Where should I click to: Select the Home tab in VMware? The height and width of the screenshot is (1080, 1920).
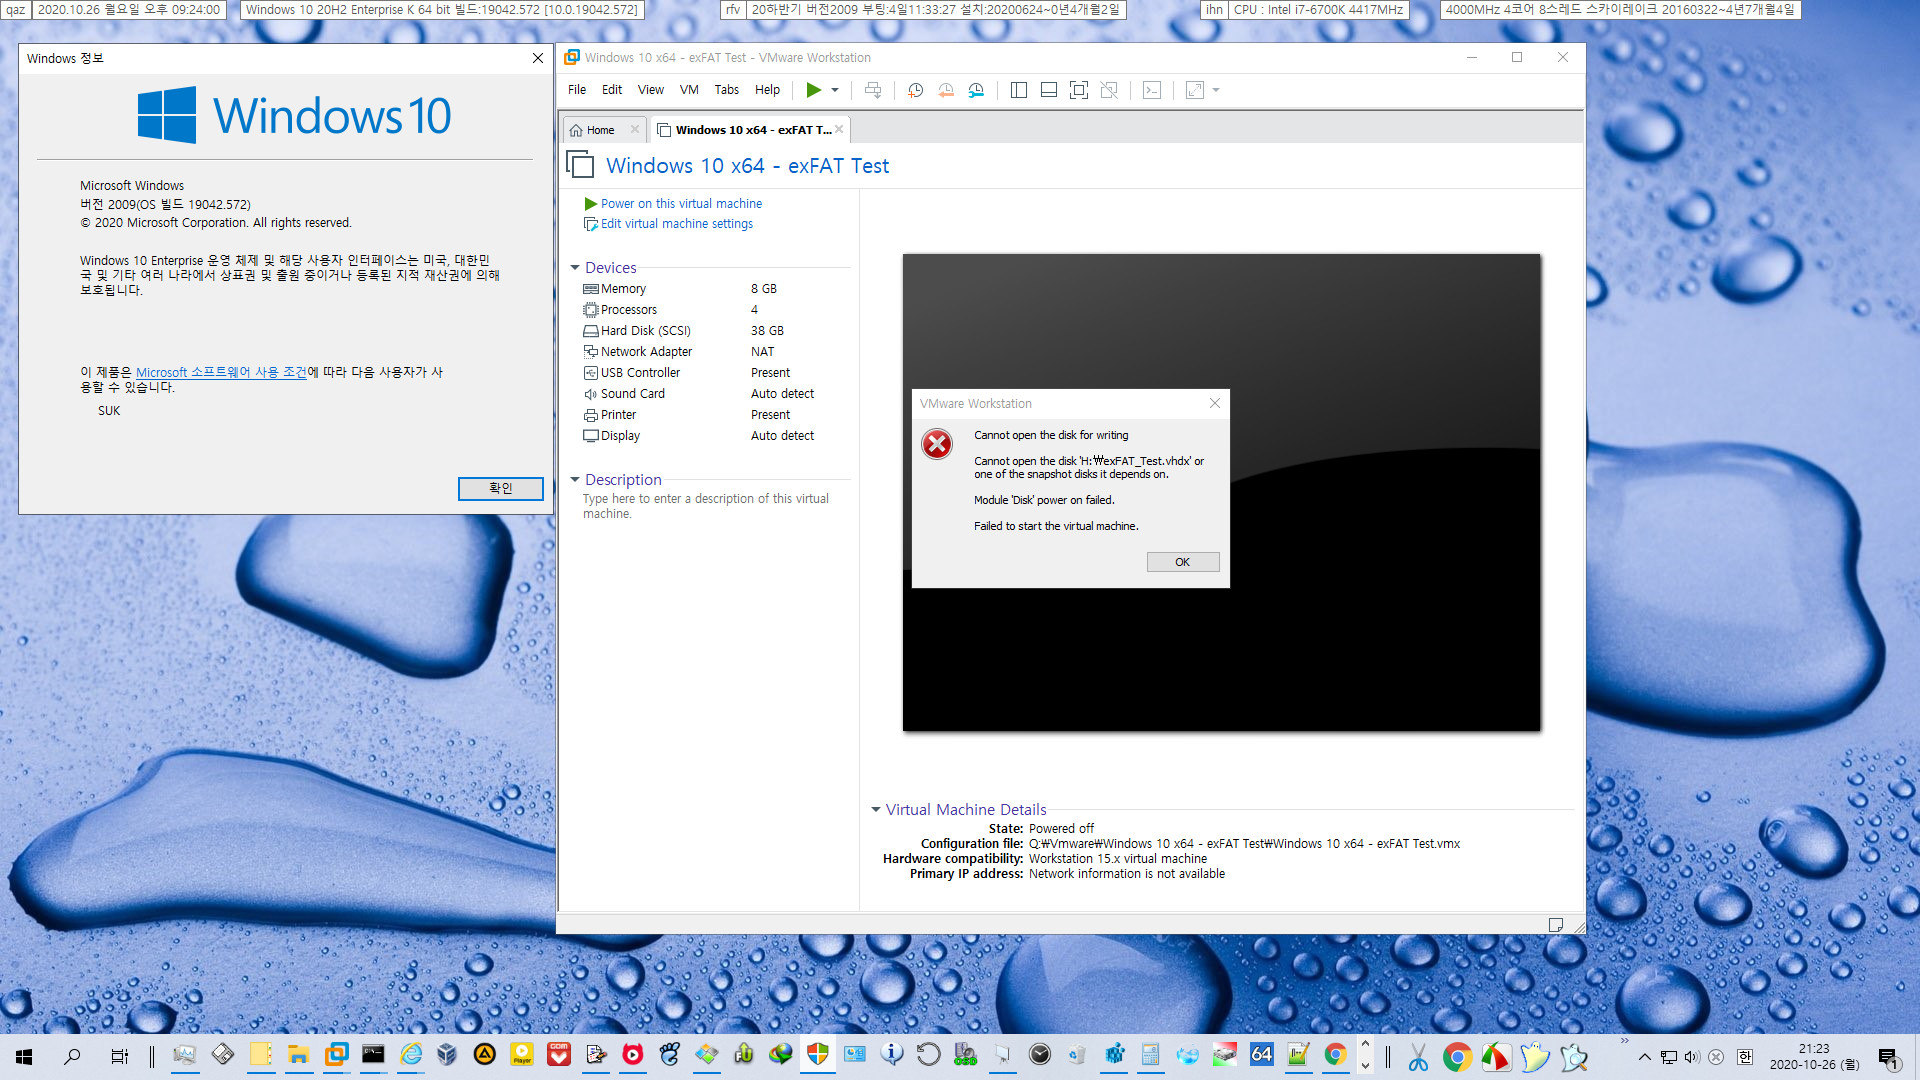[x=599, y=128]
